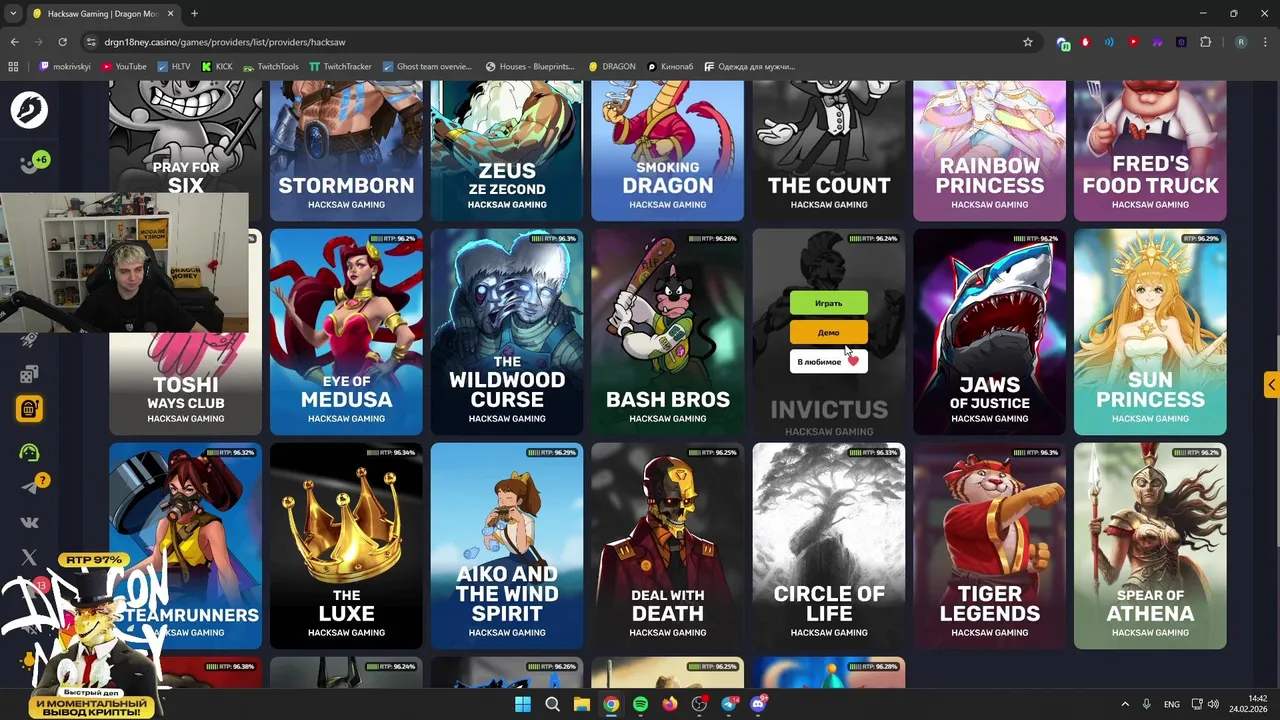Open the TwitchTools bookmark
The width and height of the screenshot is (1280, 720).
[270, 66]
